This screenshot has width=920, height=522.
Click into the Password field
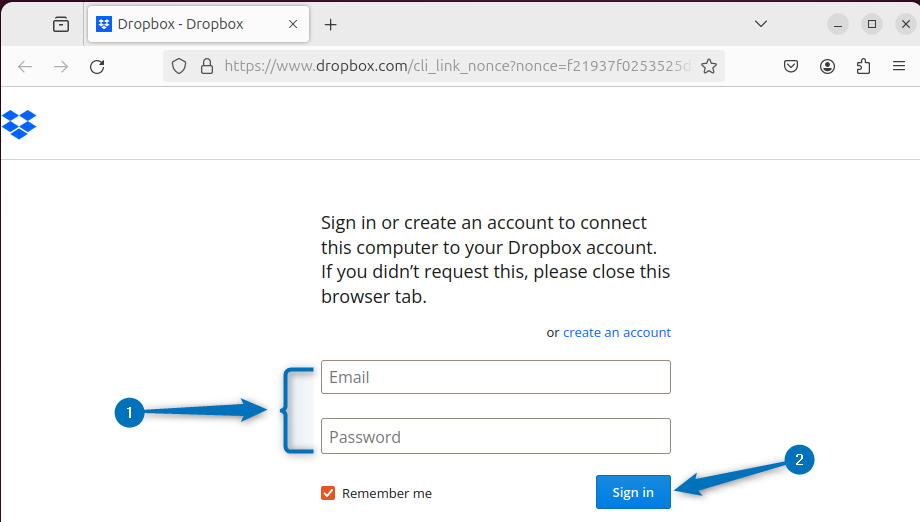[x=495, y=437]
